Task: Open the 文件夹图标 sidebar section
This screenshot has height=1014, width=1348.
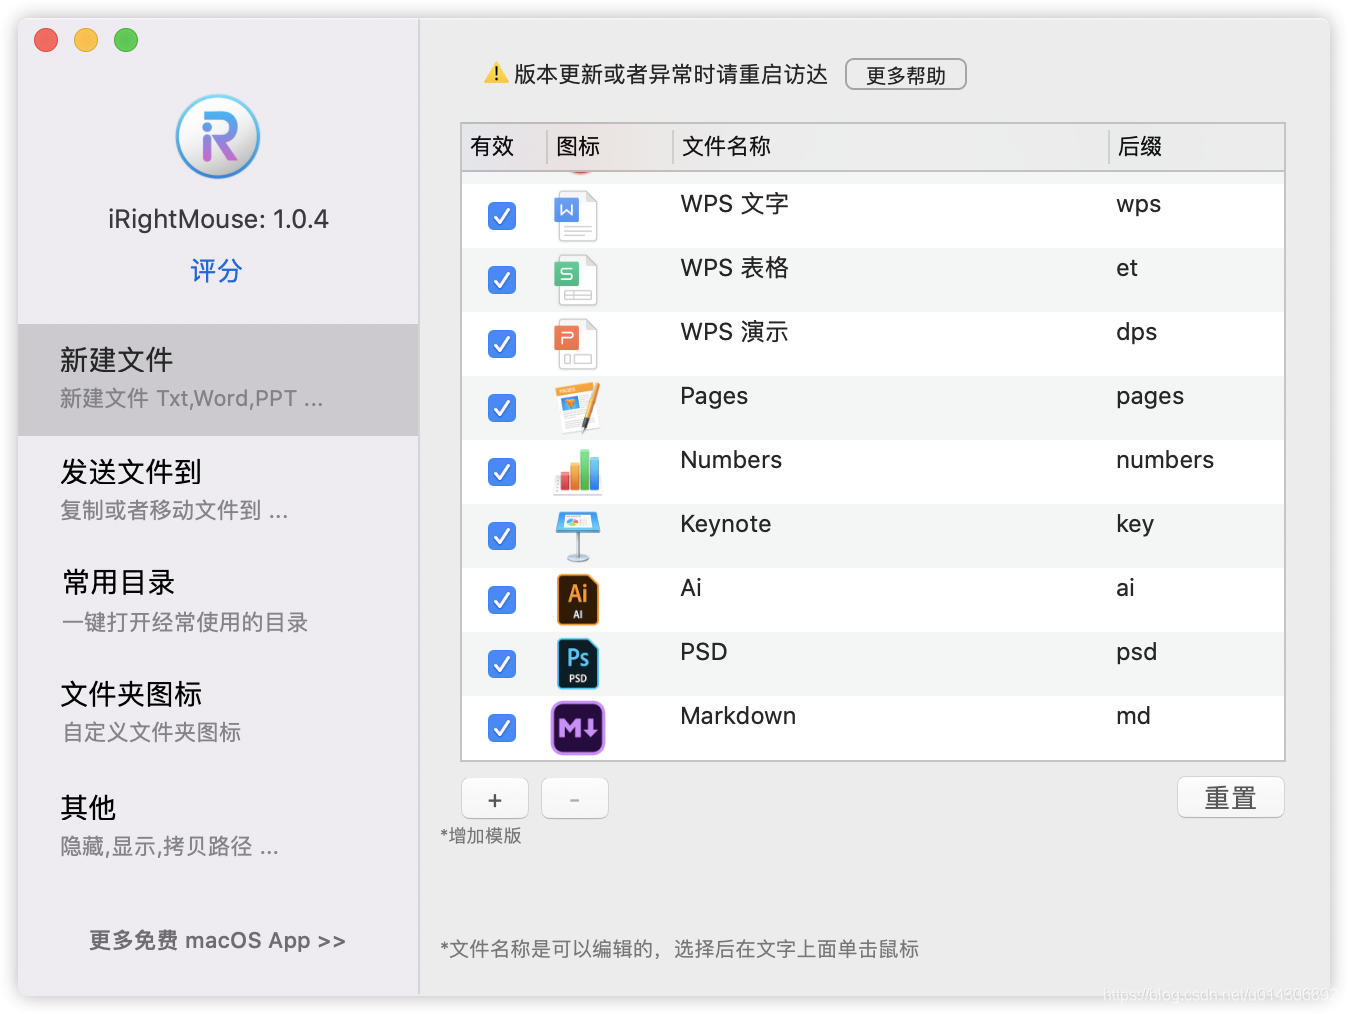Action: tap(218, 712)
